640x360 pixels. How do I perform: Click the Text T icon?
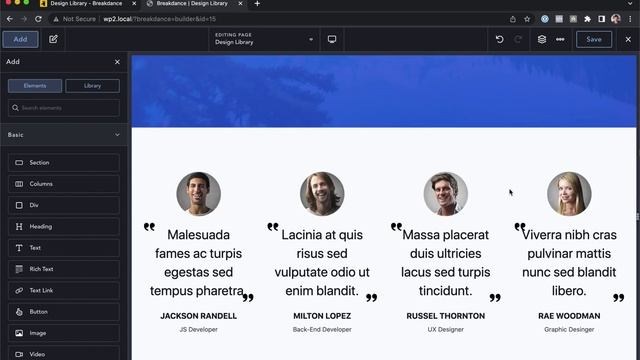coord(19,248)
